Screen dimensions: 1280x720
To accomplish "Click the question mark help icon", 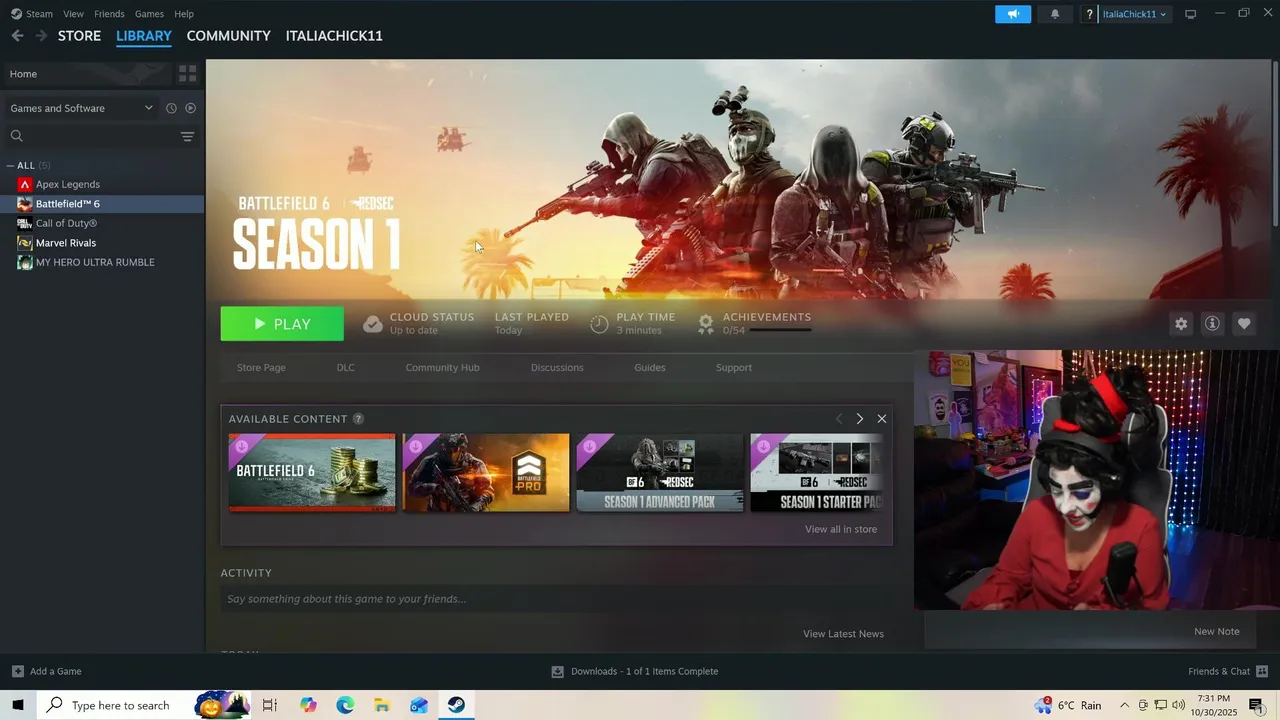I will click(1089, 14).
